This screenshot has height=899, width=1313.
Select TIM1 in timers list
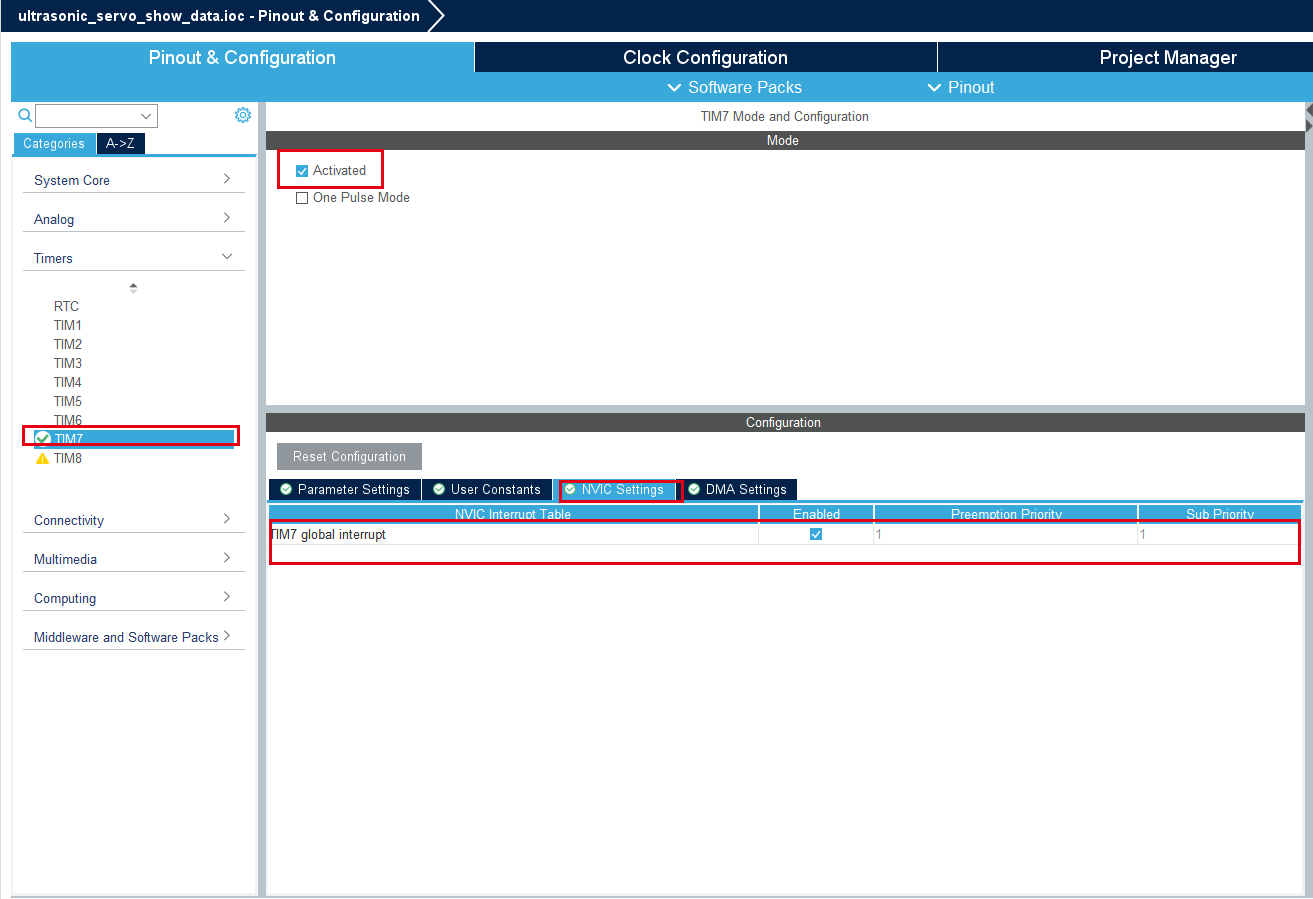point(68,325)
